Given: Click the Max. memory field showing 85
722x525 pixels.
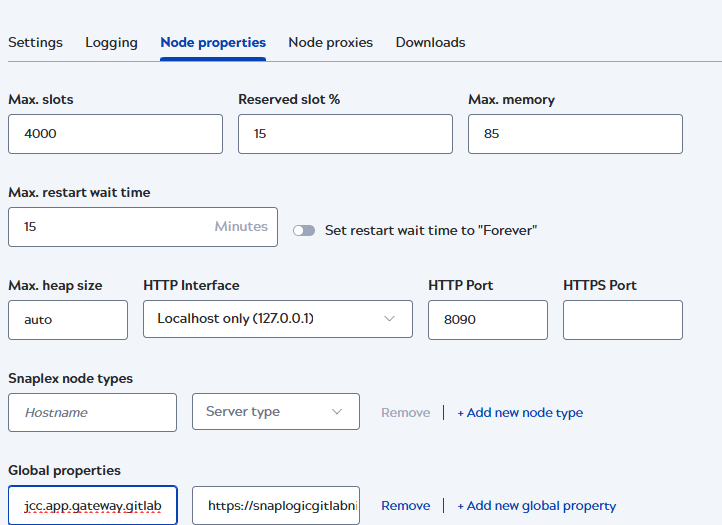Looking at the screenshot, I should (x=575, y=134).
